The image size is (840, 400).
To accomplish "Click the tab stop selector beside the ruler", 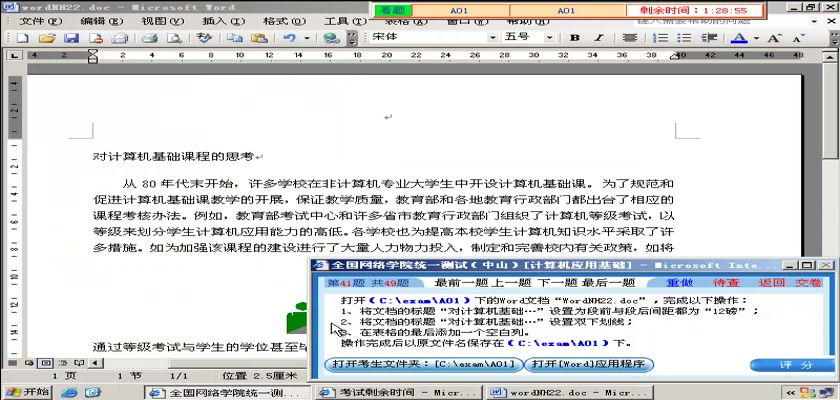I will (x=13, y=55).
